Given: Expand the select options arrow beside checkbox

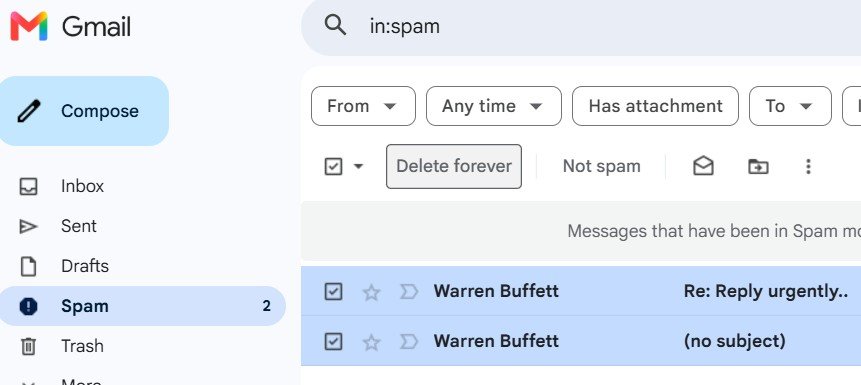Looking at the screenshot, I should [358, 166].
